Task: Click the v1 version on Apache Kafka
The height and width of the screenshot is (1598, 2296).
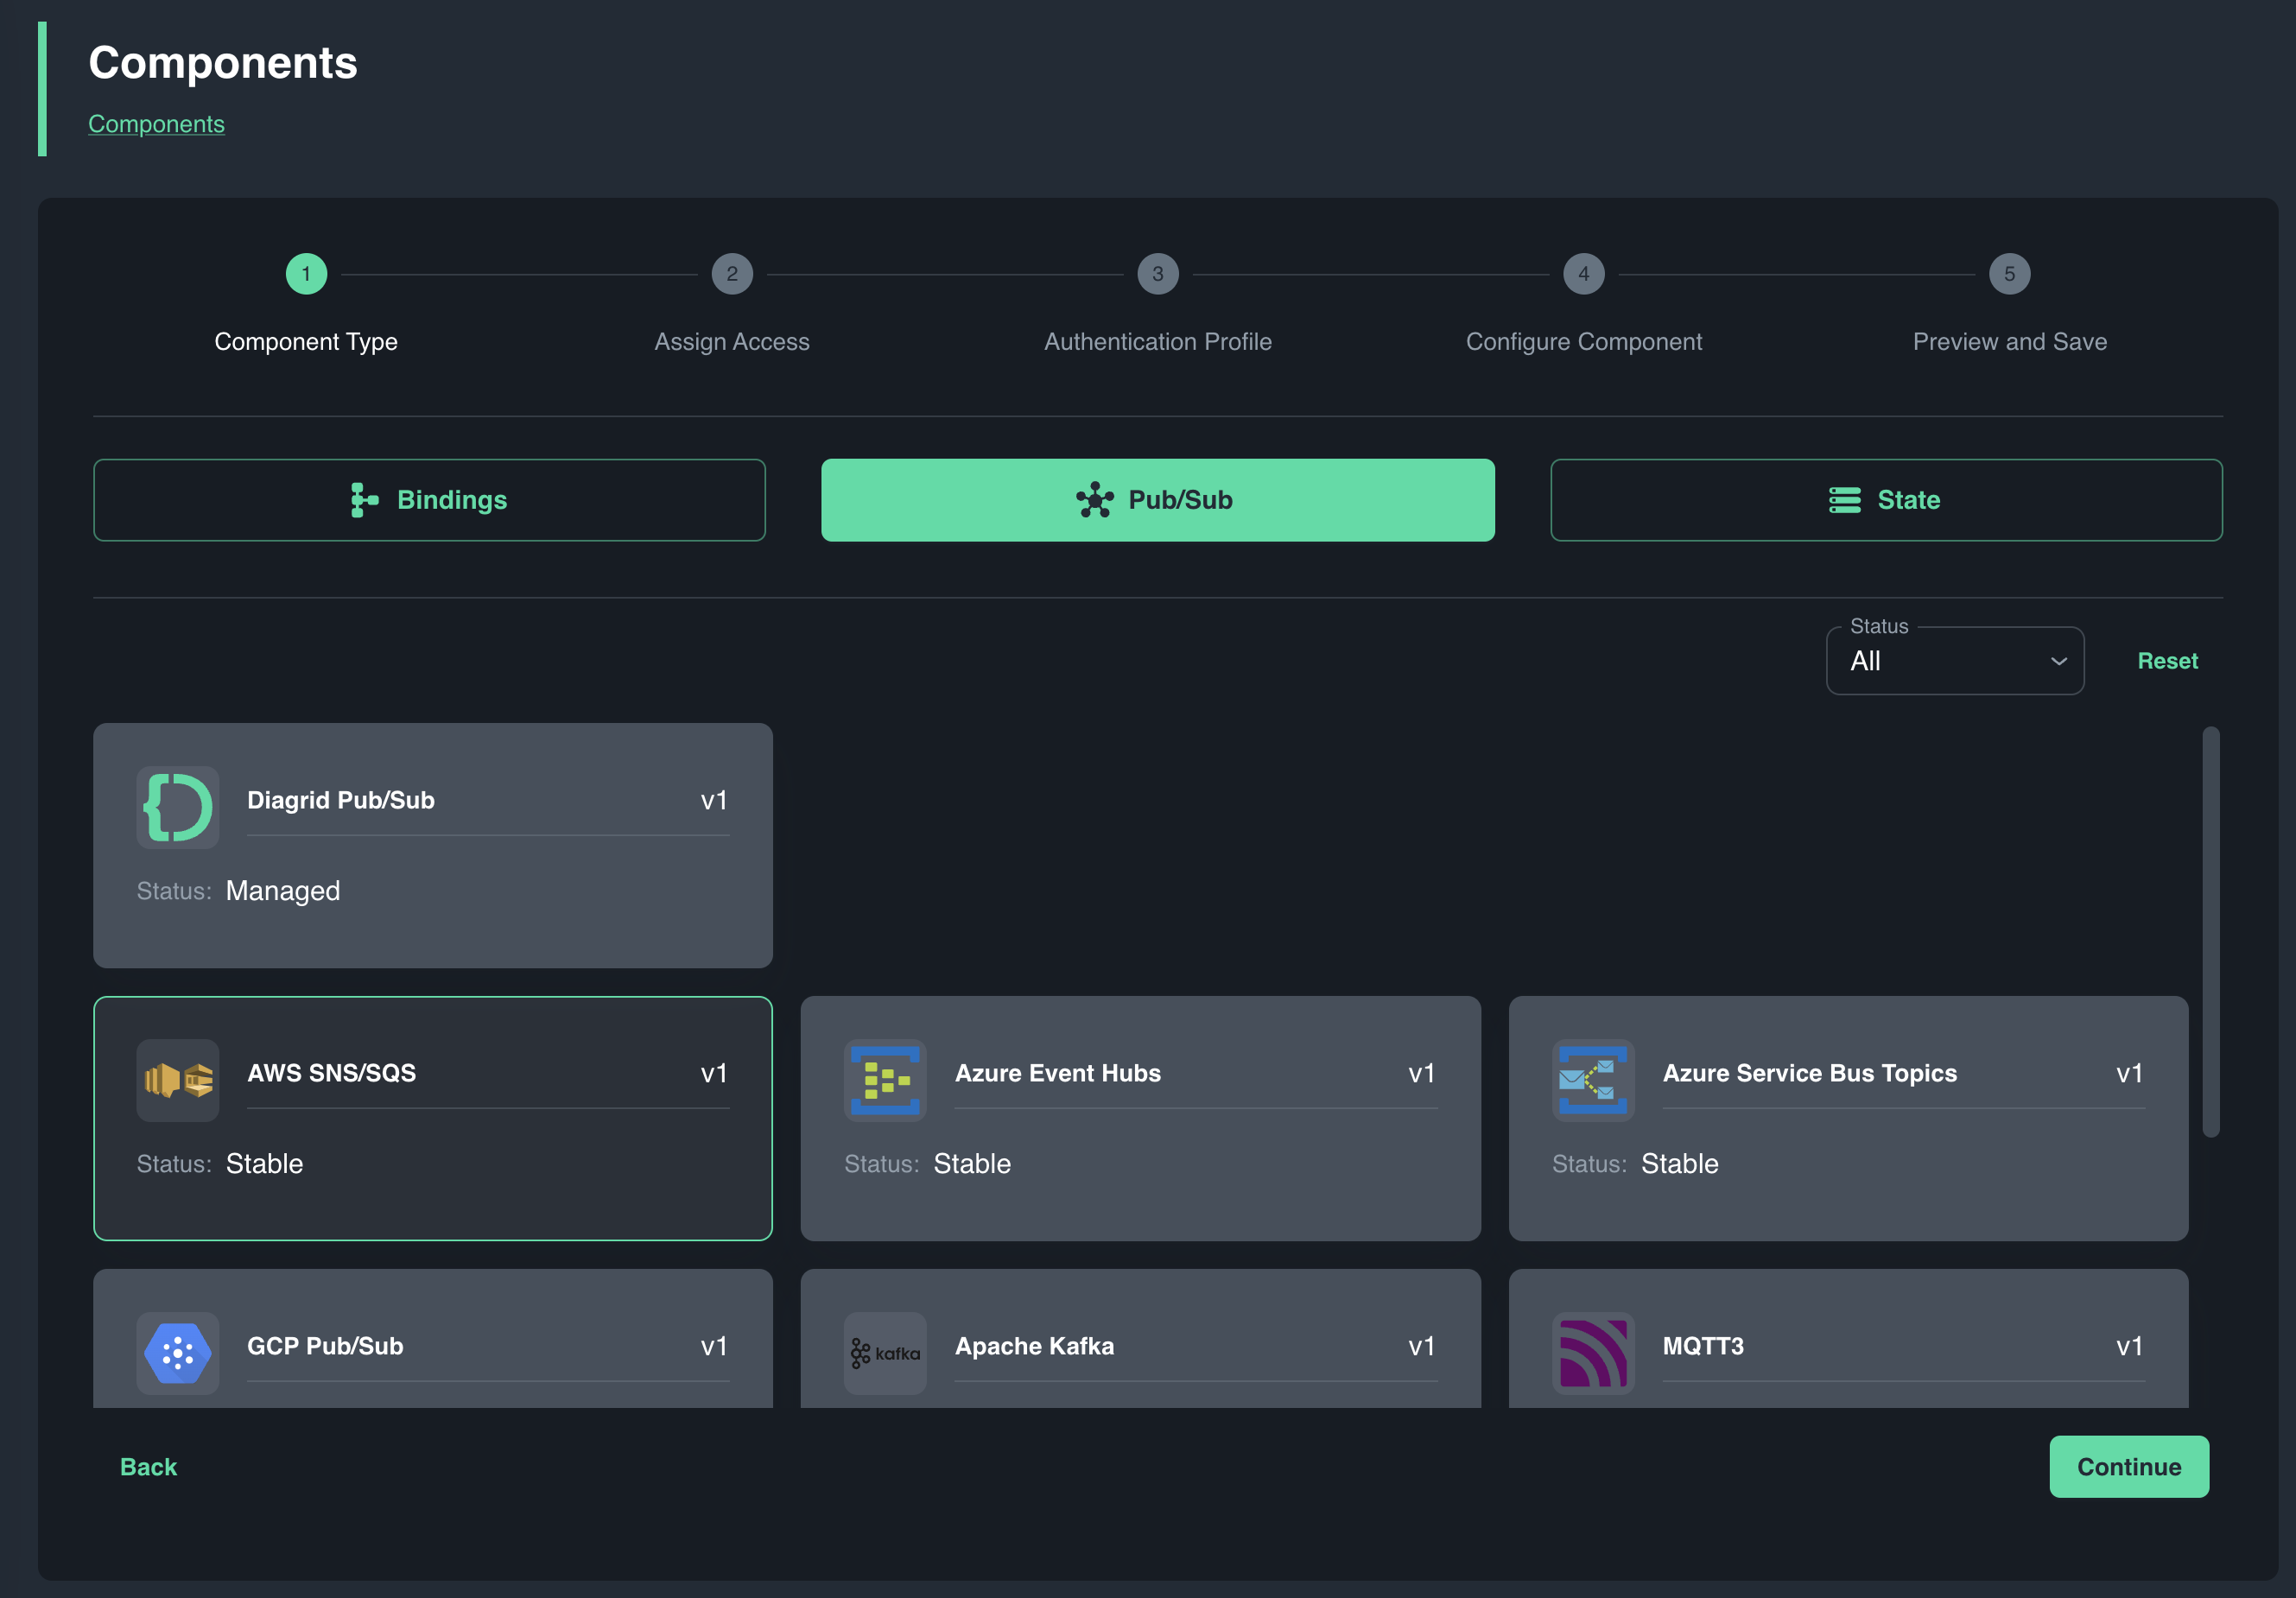Action: (x=1421, y=1346)
